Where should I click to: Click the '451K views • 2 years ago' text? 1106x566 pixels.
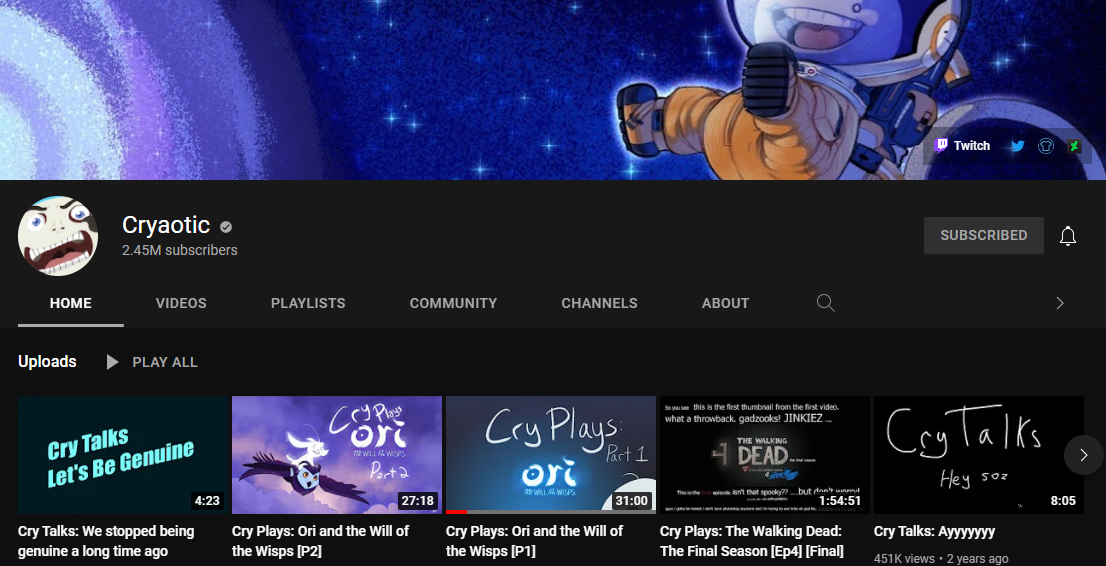click(x=941, y=558)
